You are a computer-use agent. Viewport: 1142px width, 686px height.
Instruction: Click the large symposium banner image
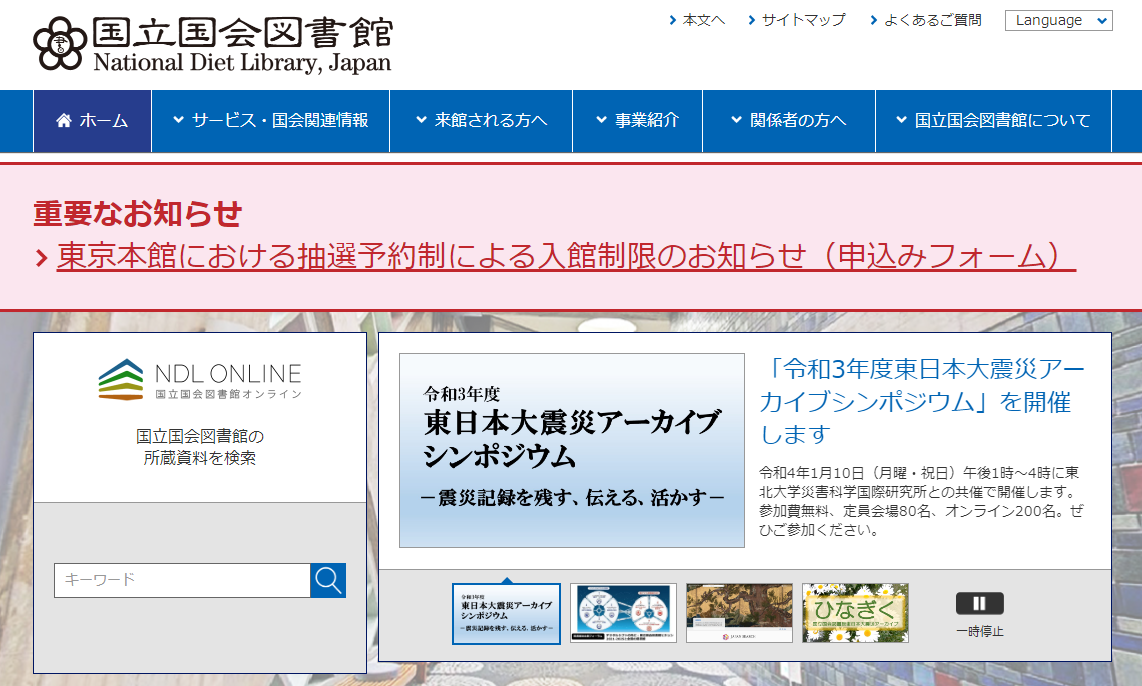[572, 450]
